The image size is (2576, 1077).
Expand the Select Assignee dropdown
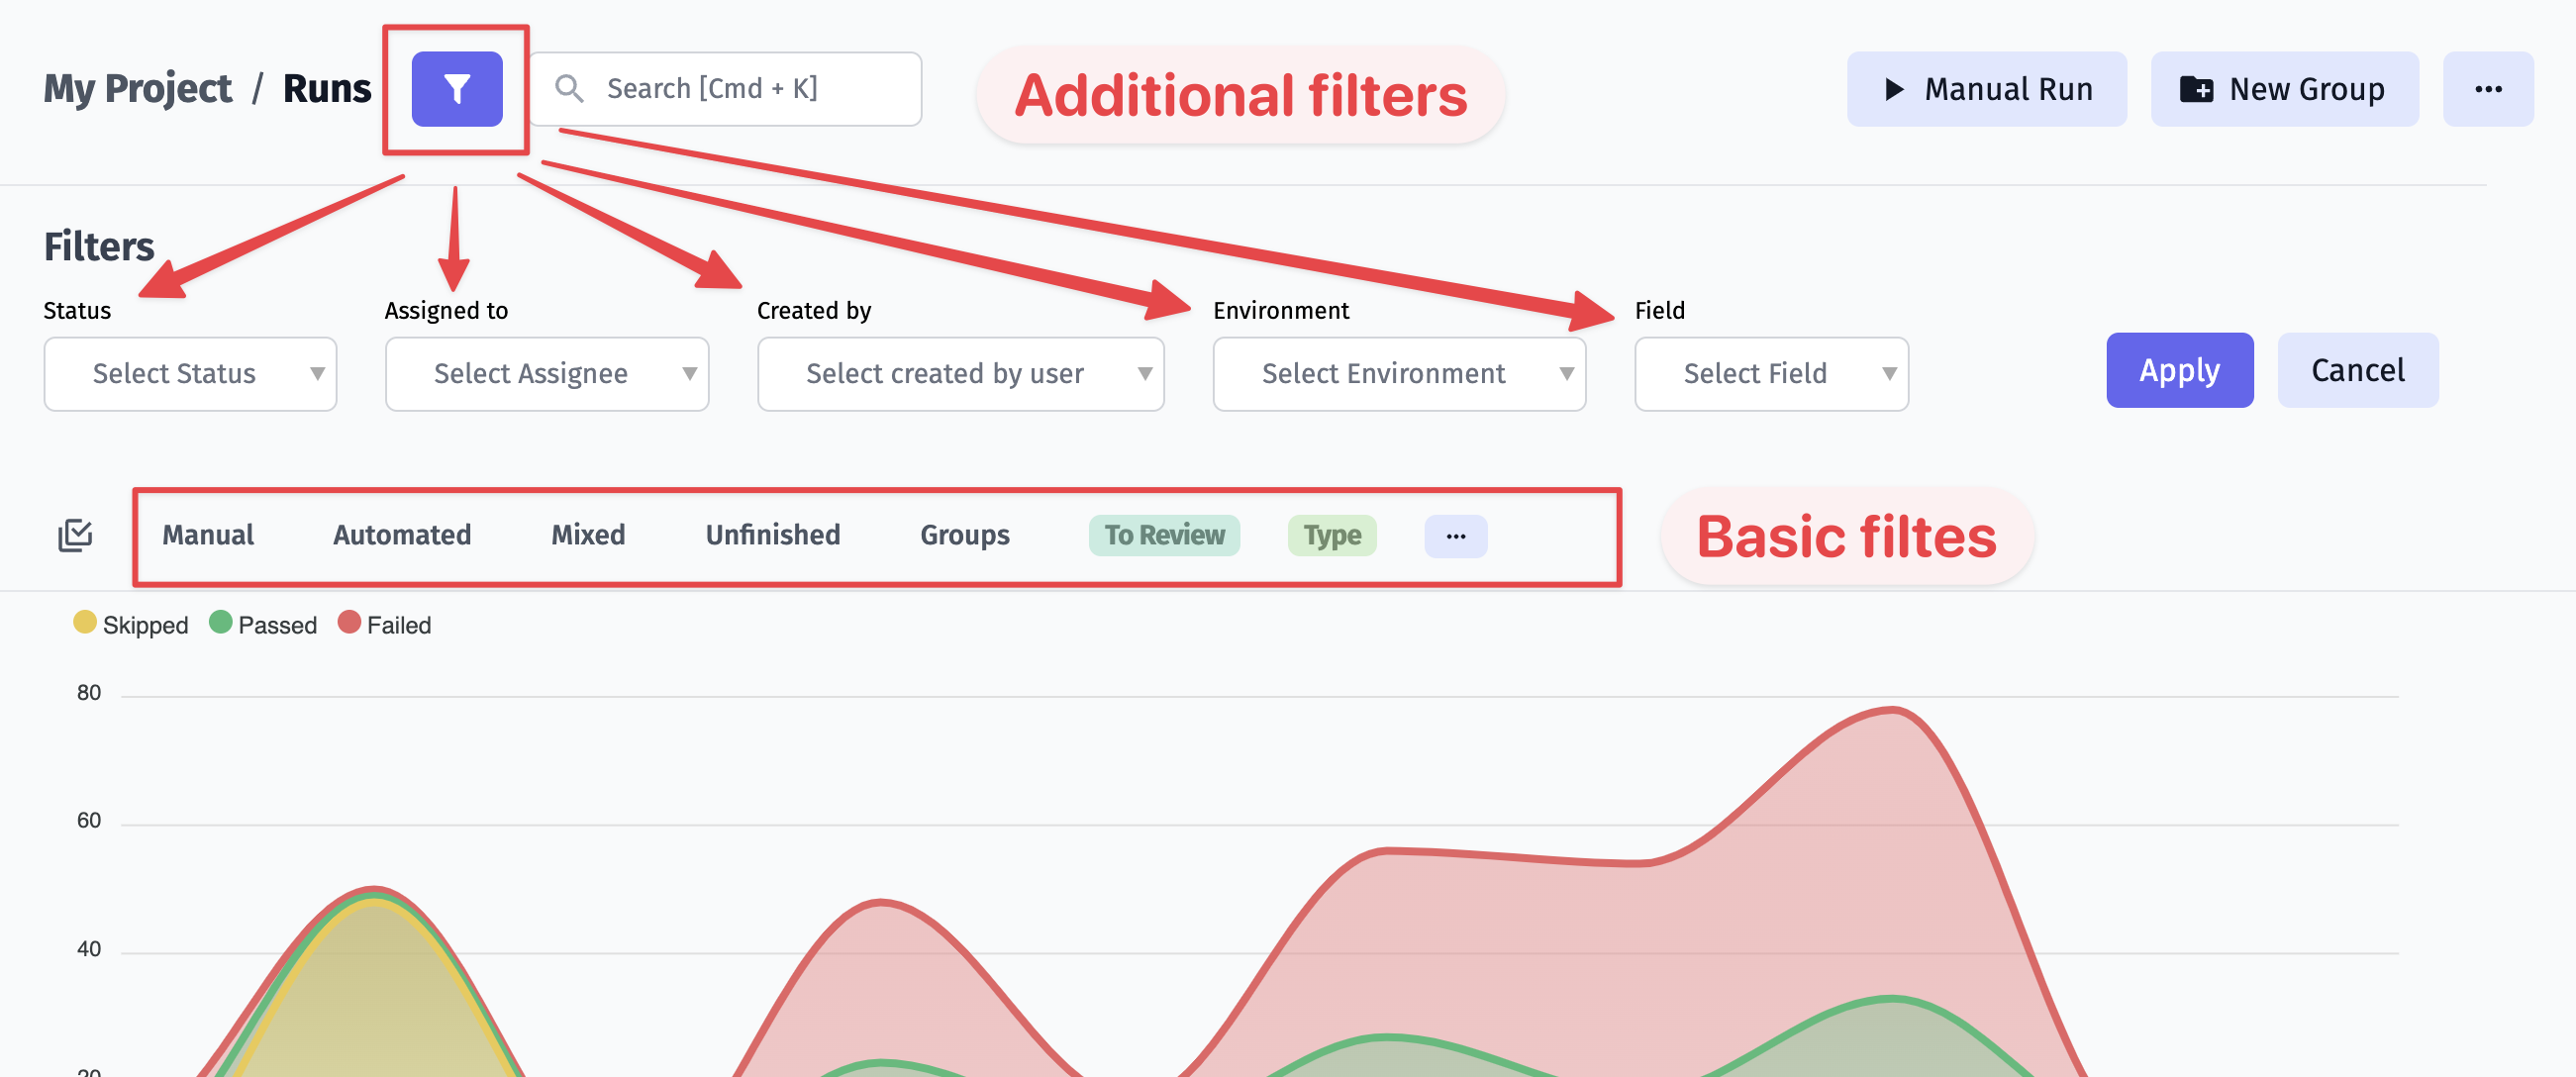click(547, 374)
